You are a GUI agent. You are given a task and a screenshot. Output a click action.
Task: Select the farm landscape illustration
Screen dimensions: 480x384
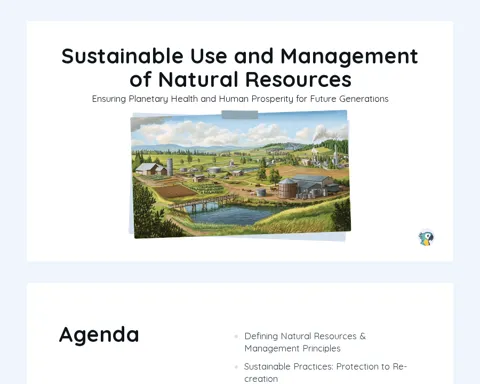pyautogui.click(x=240, y=174)
